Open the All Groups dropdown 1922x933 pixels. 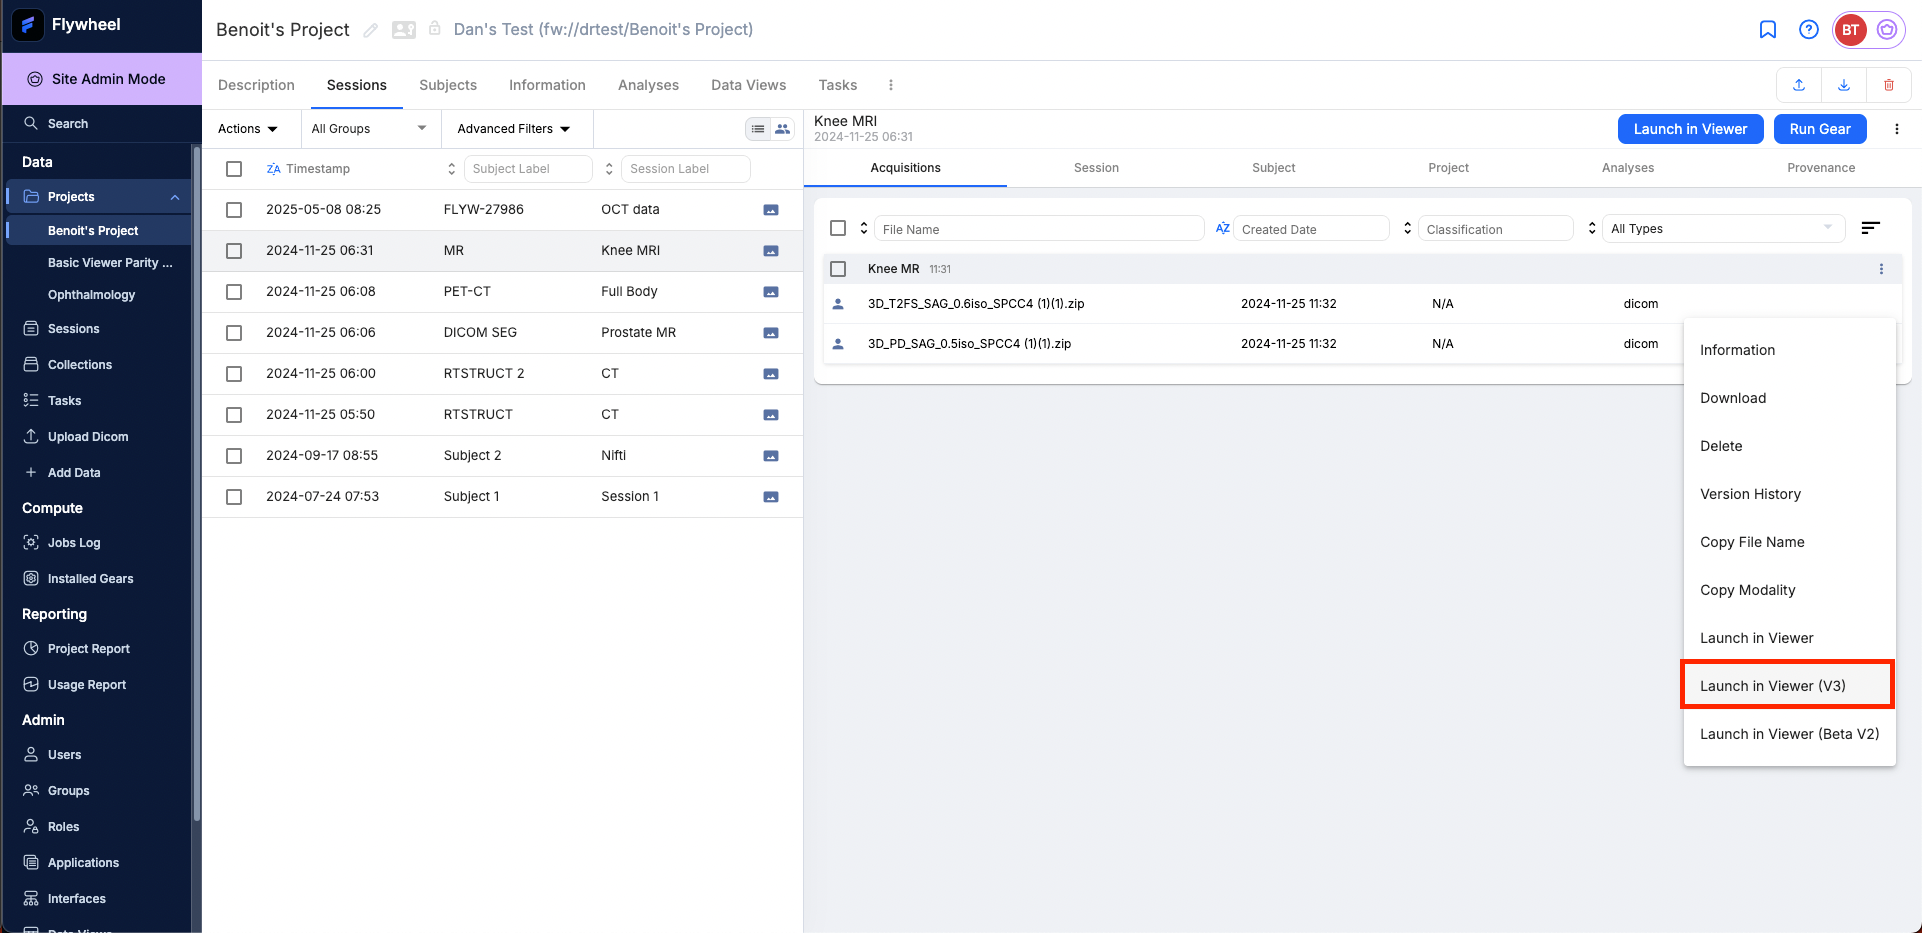pos(369,129)
